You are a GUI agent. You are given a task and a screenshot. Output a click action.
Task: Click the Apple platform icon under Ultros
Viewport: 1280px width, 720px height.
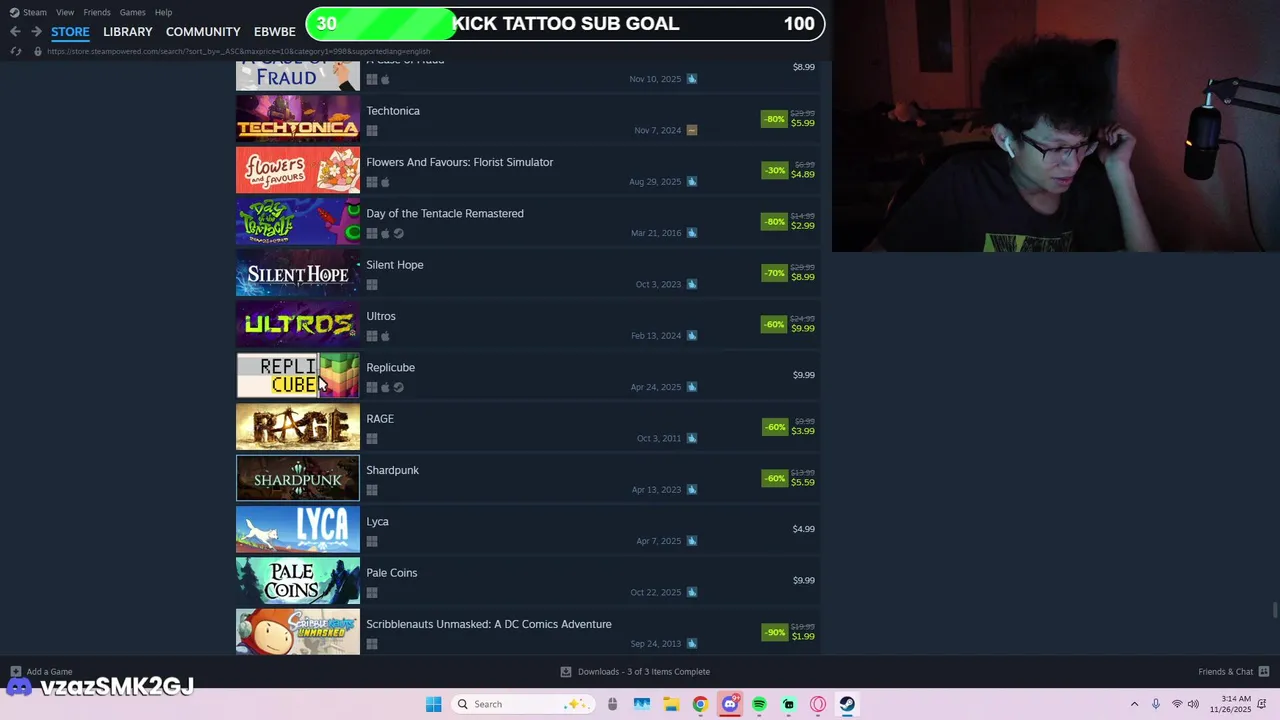pos(385,336)
